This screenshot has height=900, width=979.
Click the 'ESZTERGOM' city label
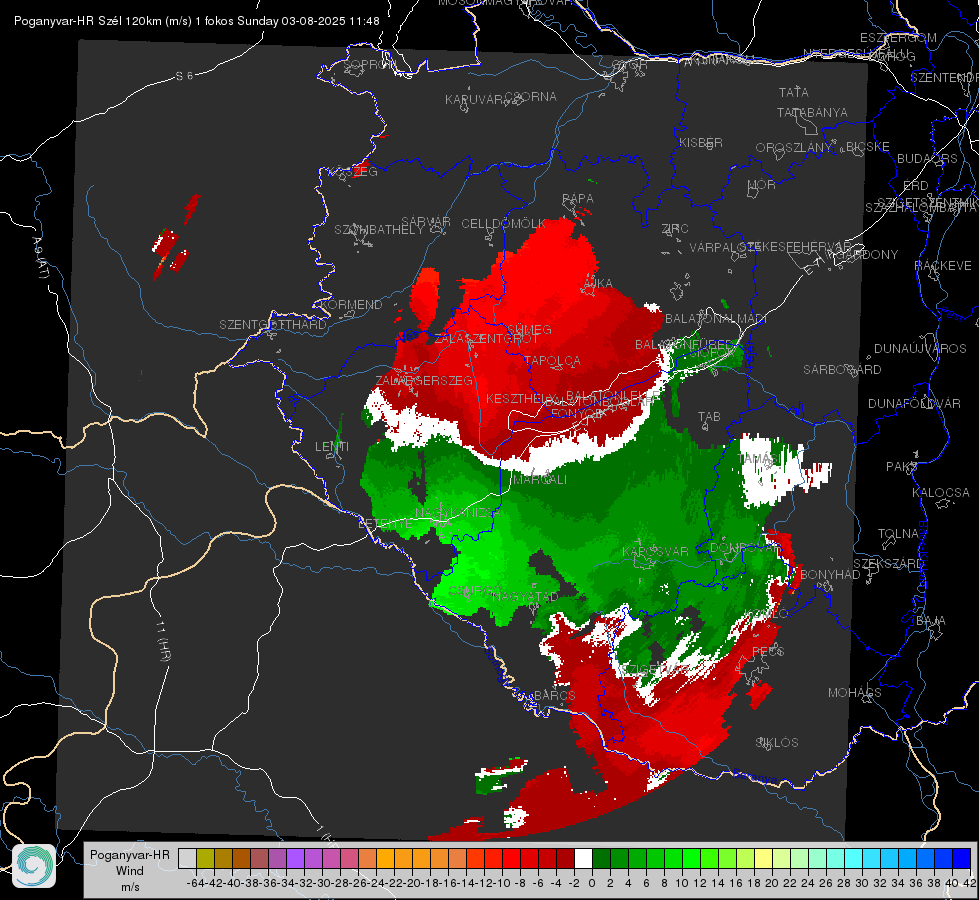(898, 37)
